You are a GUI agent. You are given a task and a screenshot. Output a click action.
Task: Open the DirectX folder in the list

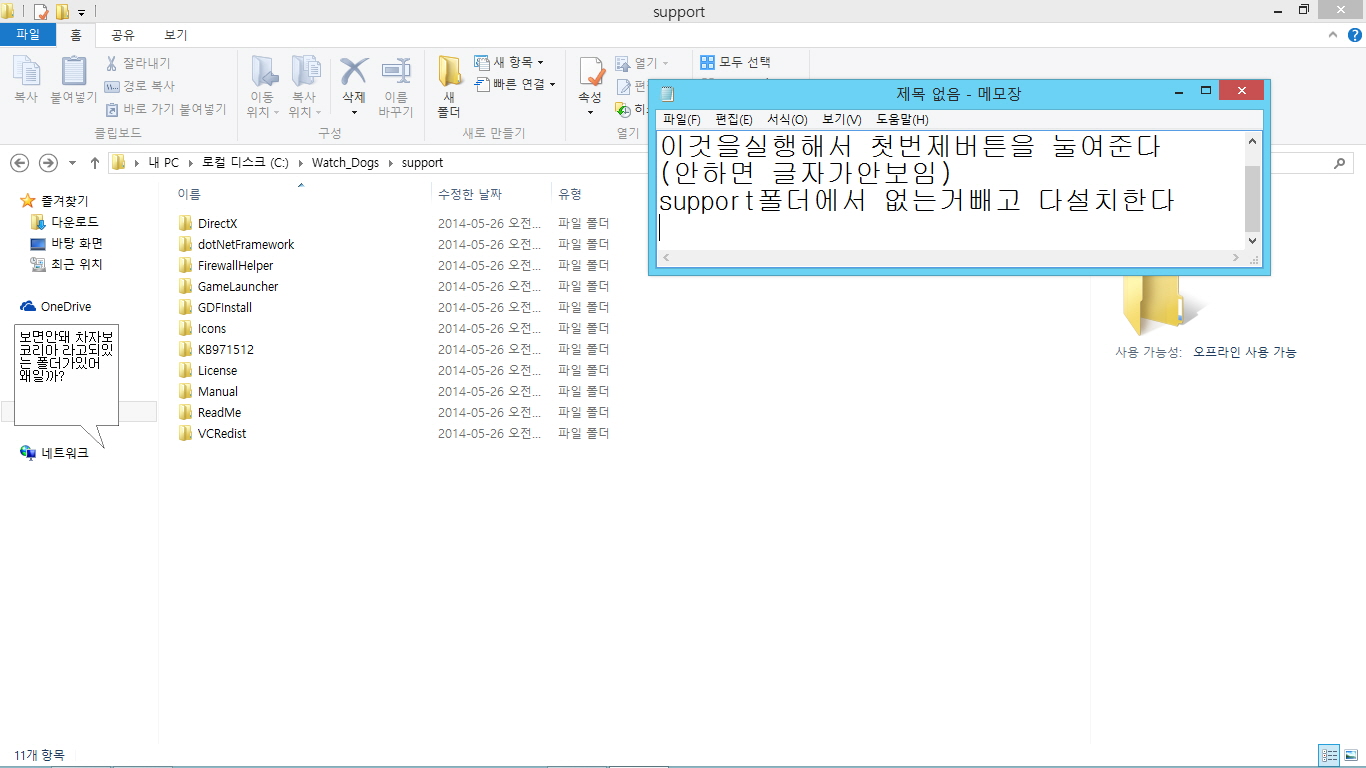point(217,224)
